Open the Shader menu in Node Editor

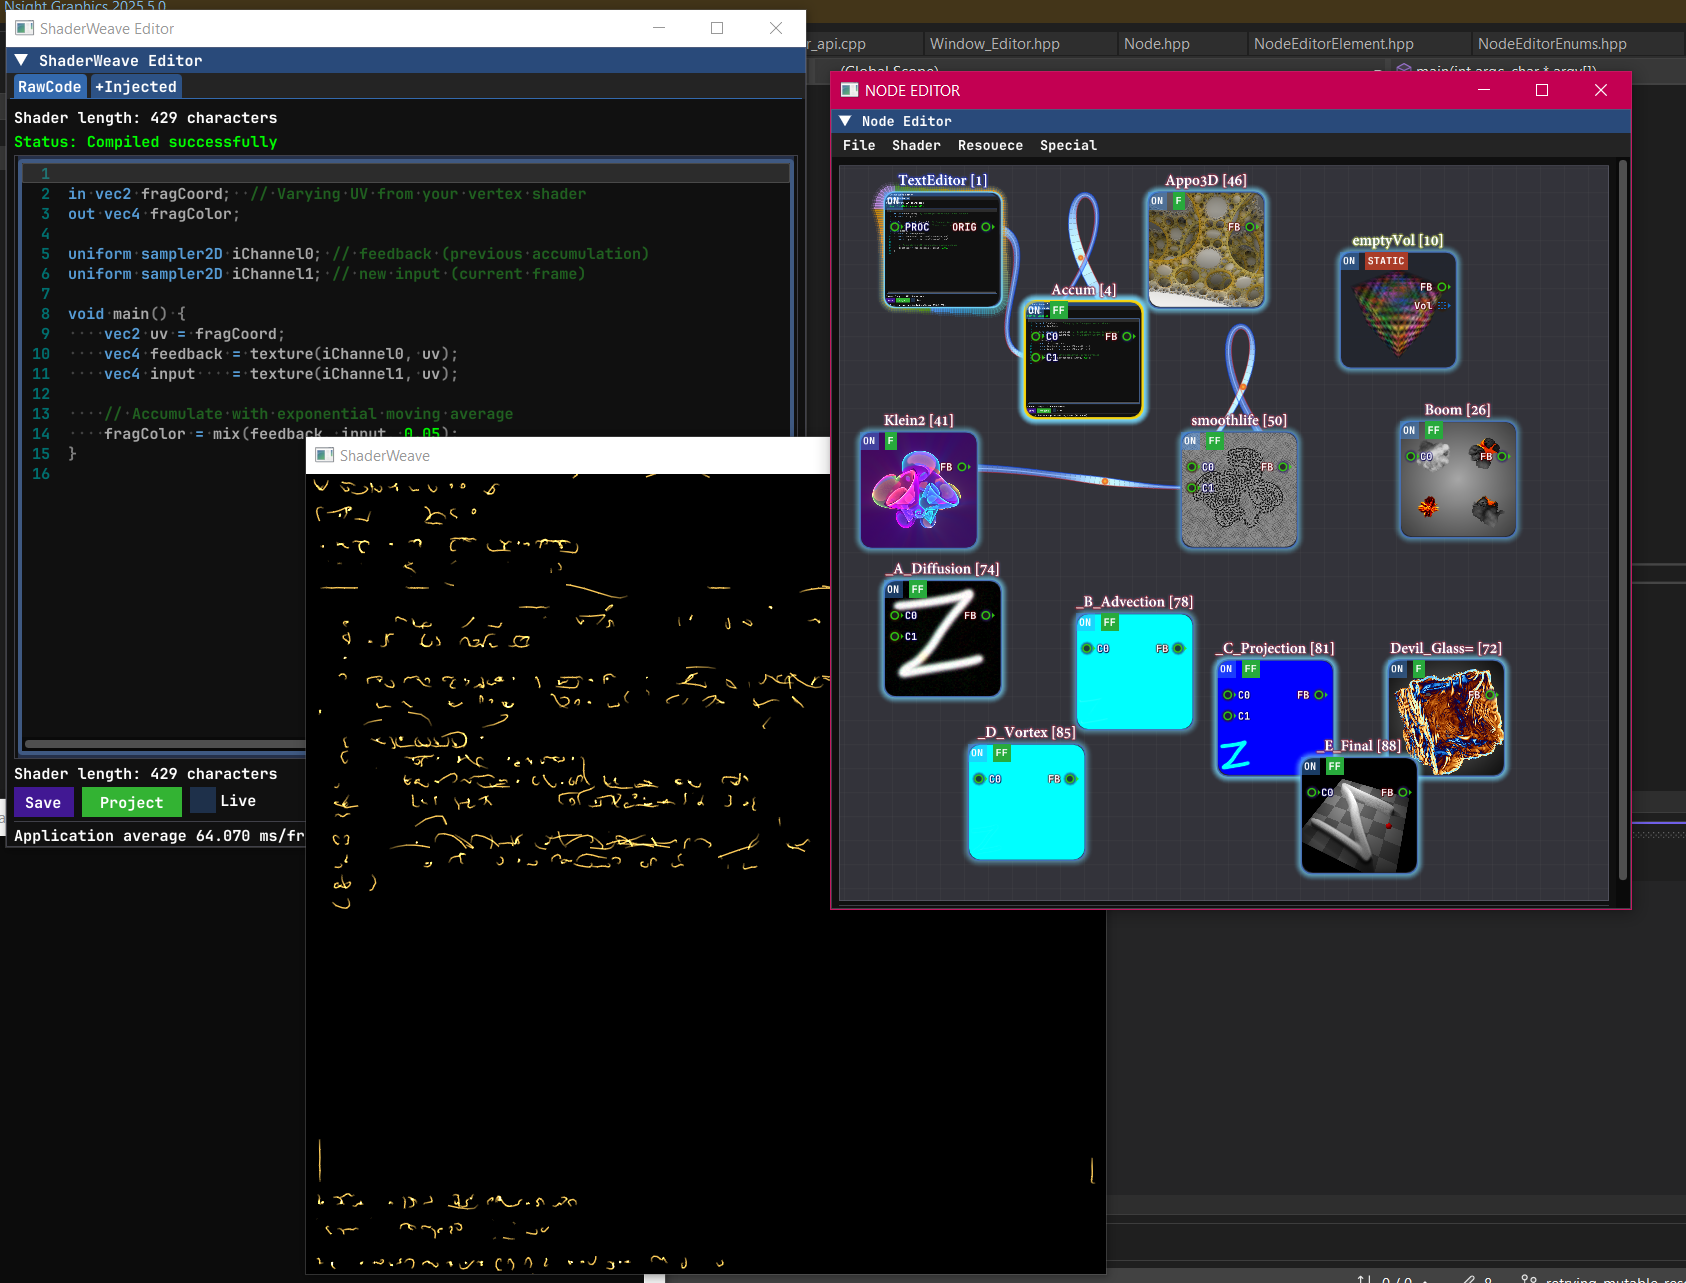915,145
